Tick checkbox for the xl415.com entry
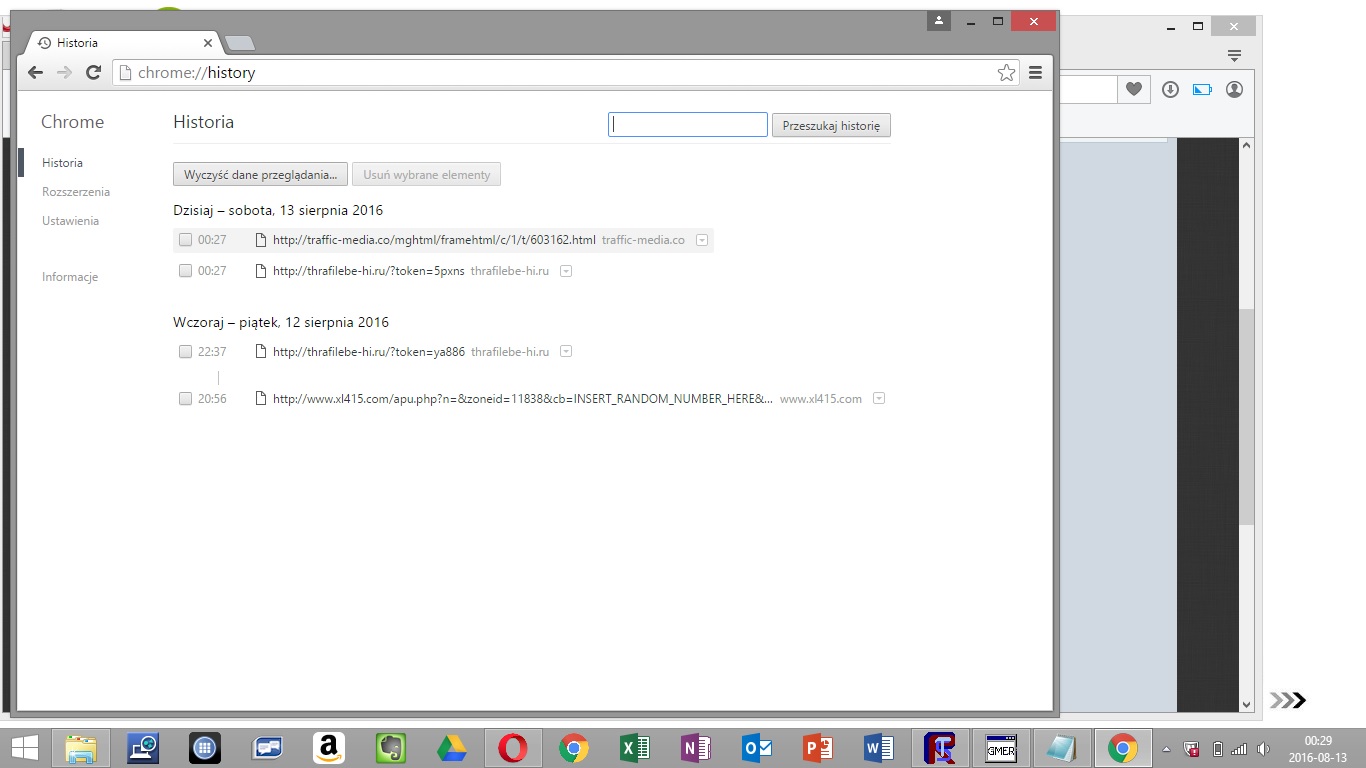 185,399
